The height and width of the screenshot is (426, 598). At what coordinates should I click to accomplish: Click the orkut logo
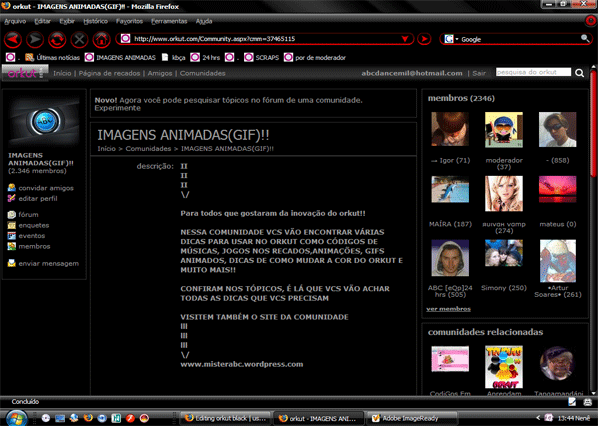(x=25, y=73)
